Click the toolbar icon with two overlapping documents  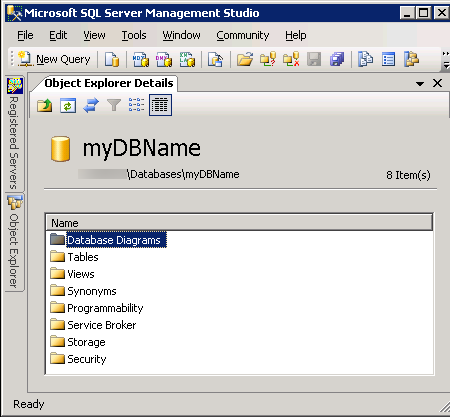click(366, 59)
